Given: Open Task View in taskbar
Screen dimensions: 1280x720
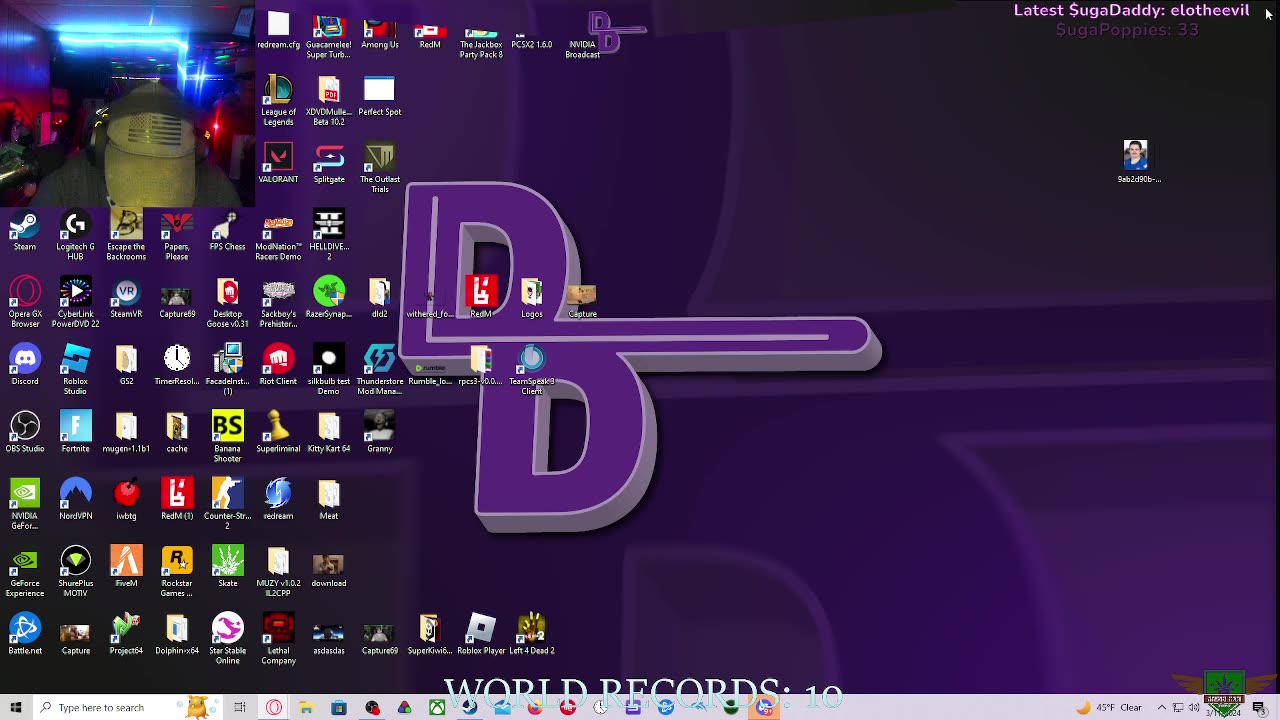Looking at the screenshot, I should [240, 708].
